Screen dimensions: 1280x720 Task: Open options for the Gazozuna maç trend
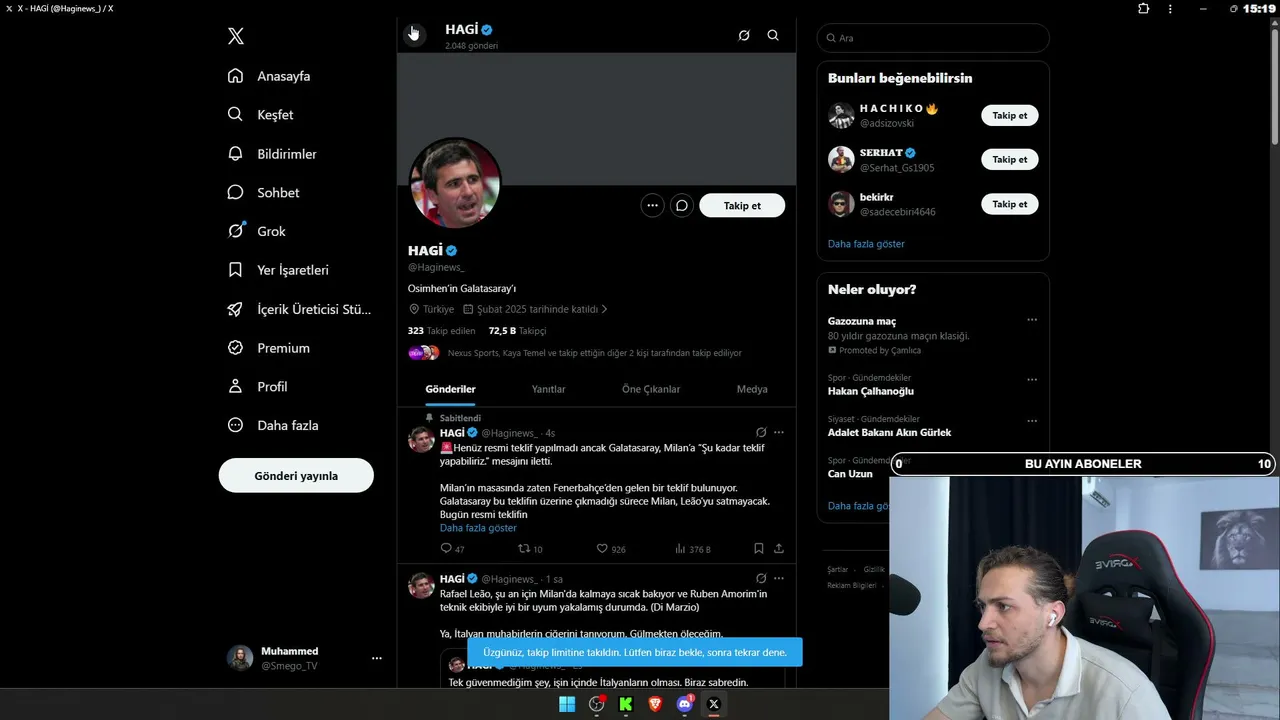click(x=1032, y=320)
